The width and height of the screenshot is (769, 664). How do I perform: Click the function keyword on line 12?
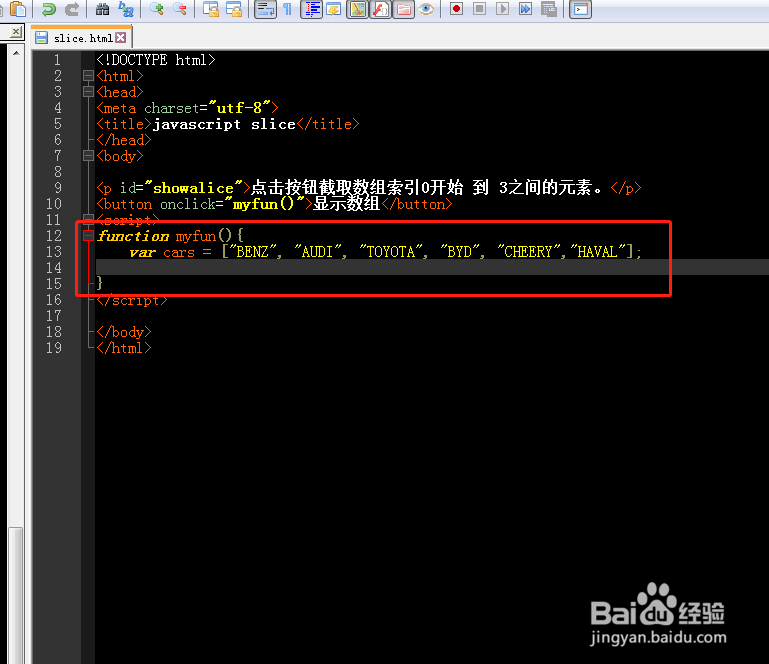(133, 236)
